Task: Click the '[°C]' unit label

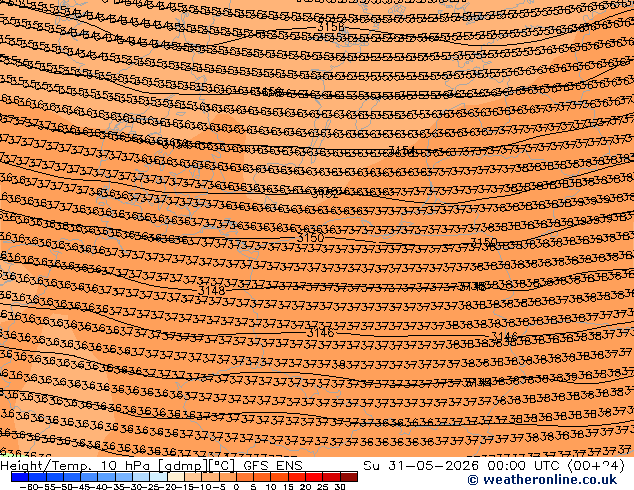Action: coord(222,466)
